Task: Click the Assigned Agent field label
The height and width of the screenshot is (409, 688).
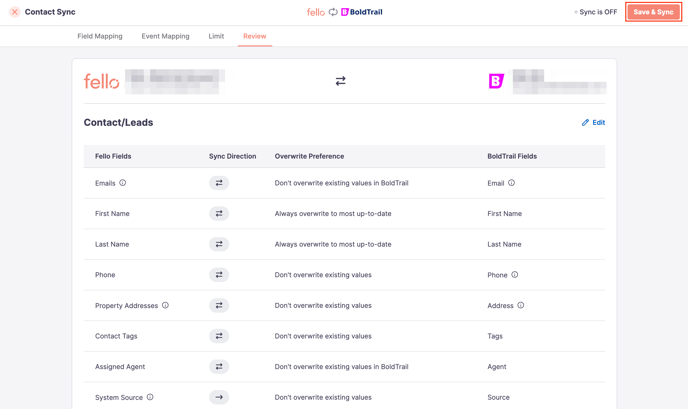Action: click(x=120, y=366)
